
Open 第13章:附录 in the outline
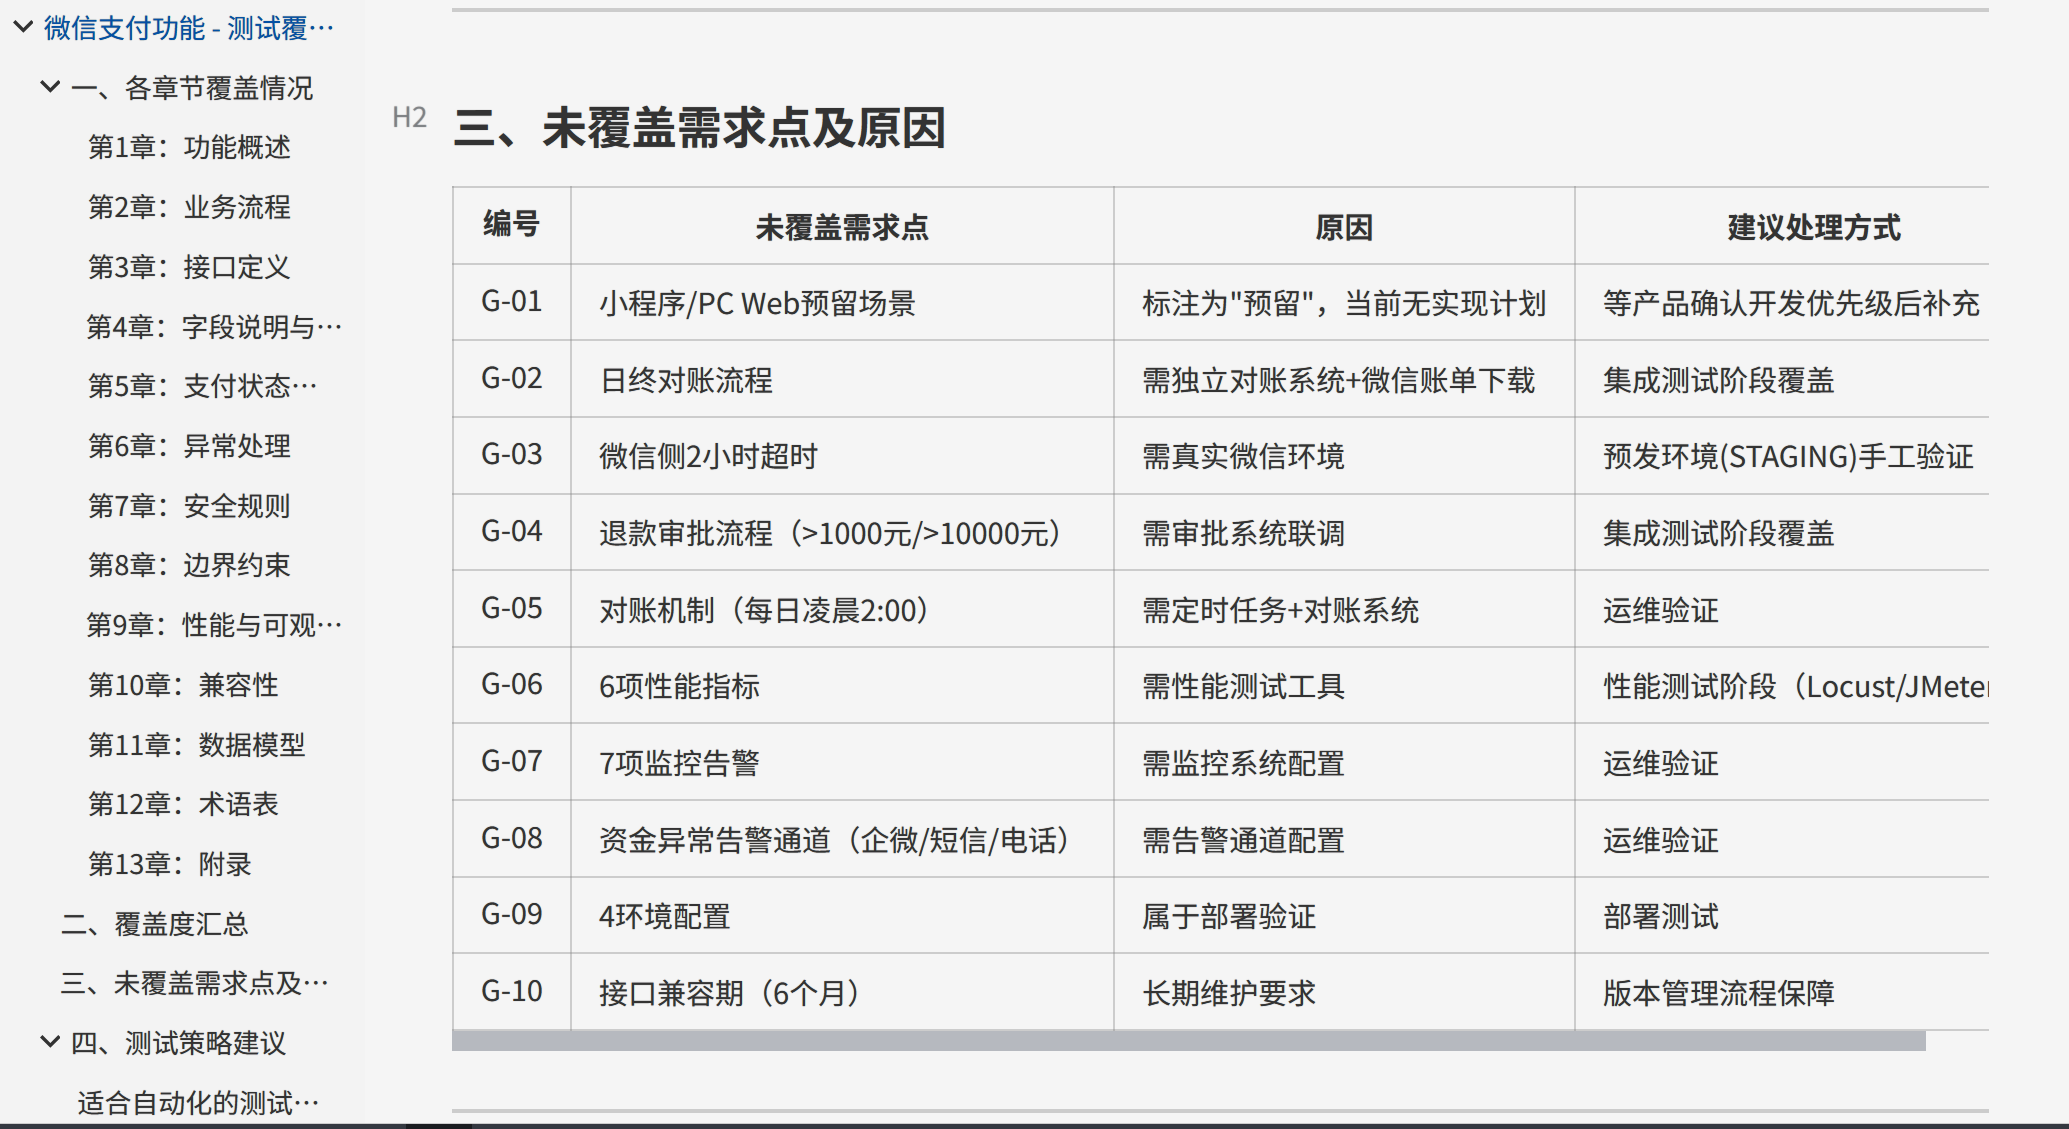pyautogui.click(x=170, y=864)
